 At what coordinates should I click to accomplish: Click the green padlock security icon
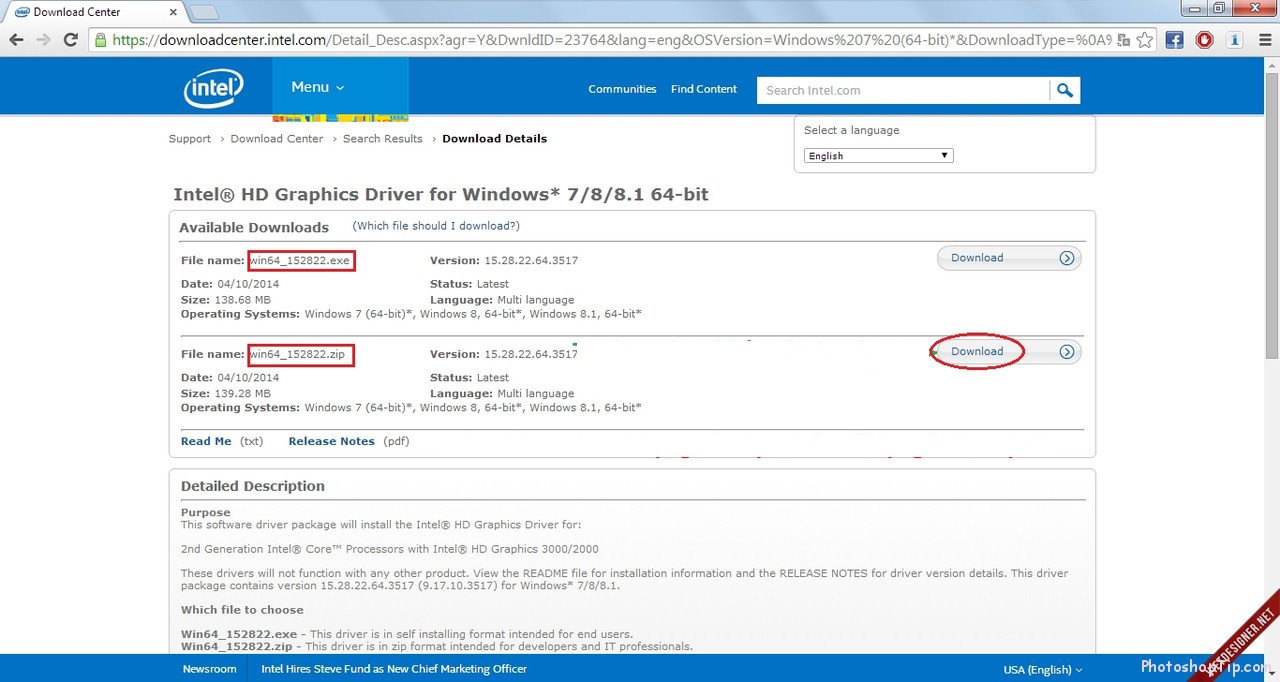pos(101,40)
